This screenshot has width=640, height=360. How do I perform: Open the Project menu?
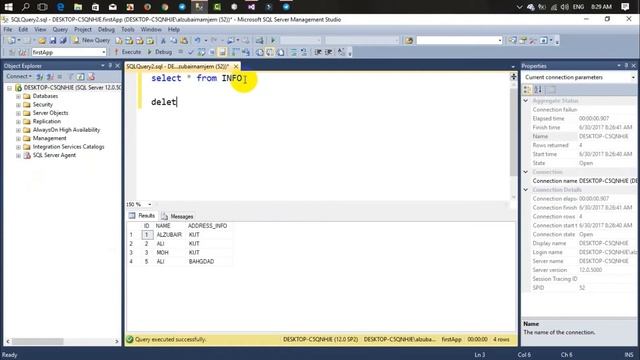83,29
